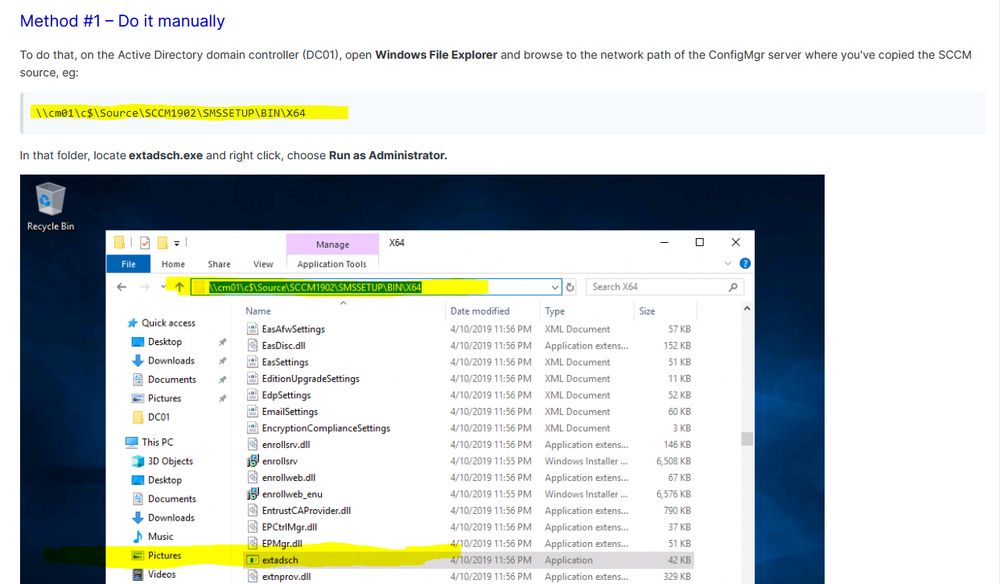The image size is (1000, 584).
Task: Switch to the Home ribbon tab
Action: click(x=173, y=264)
